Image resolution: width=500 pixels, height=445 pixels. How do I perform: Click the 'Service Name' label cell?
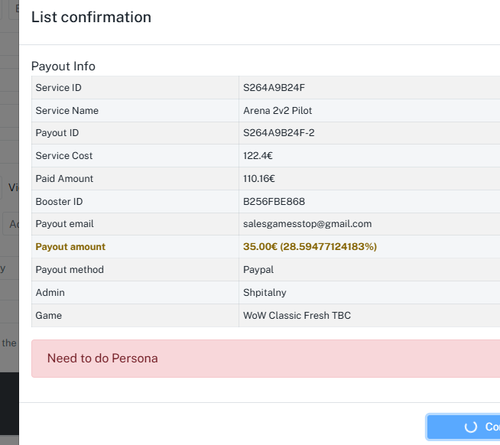point(135,110)
